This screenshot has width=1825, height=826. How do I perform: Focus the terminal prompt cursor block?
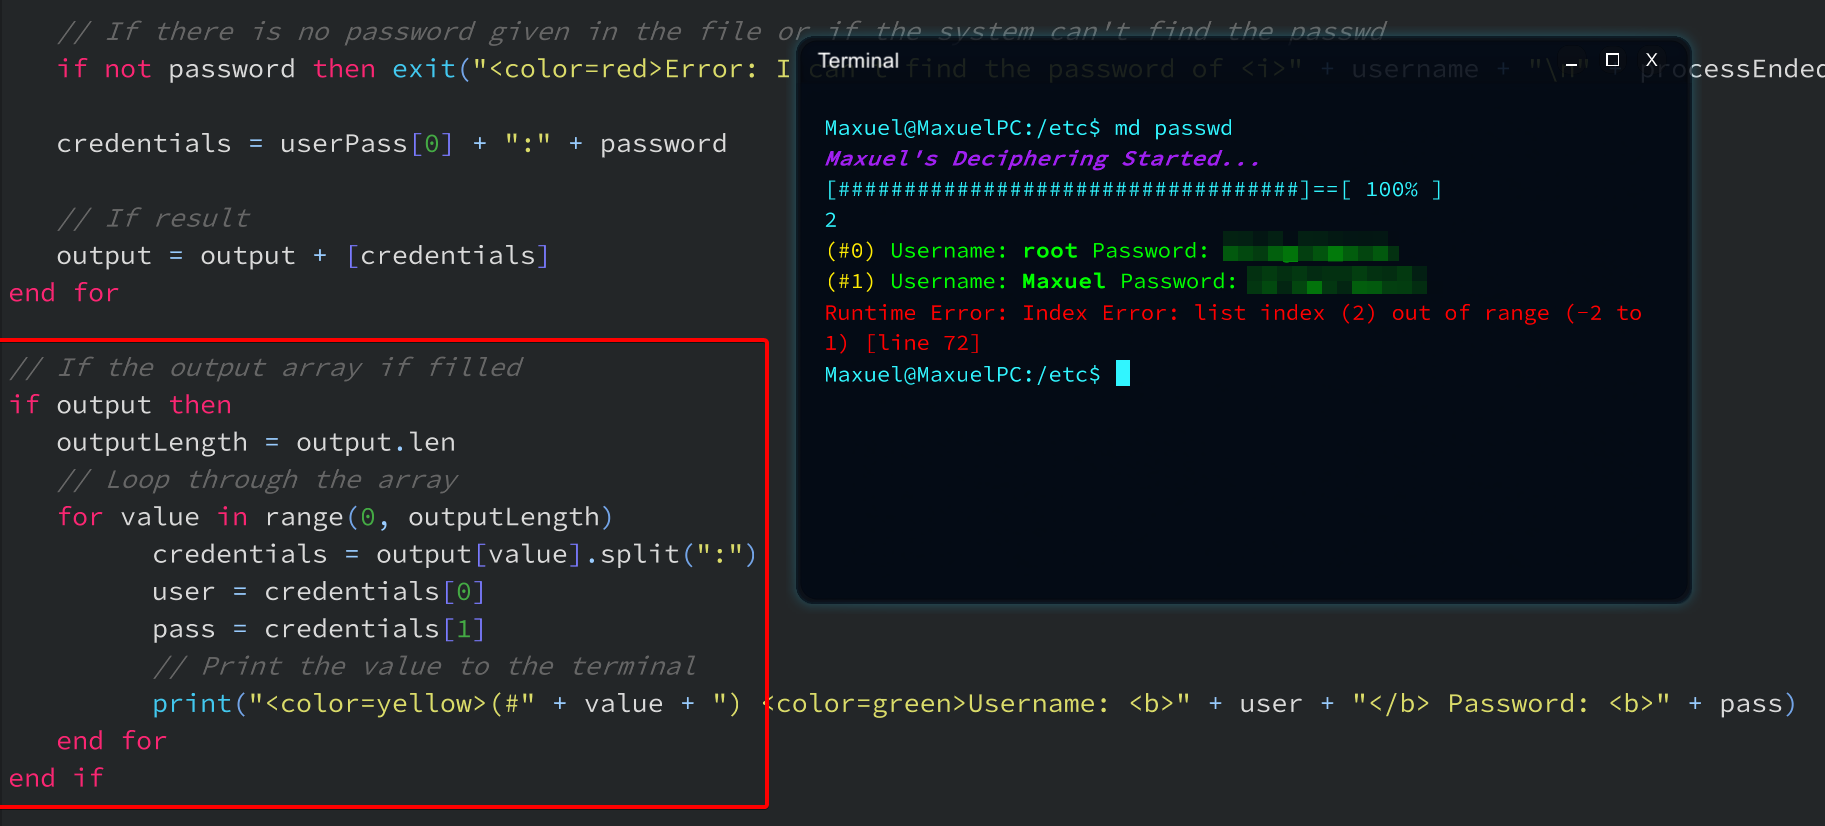coord(1123,374)
